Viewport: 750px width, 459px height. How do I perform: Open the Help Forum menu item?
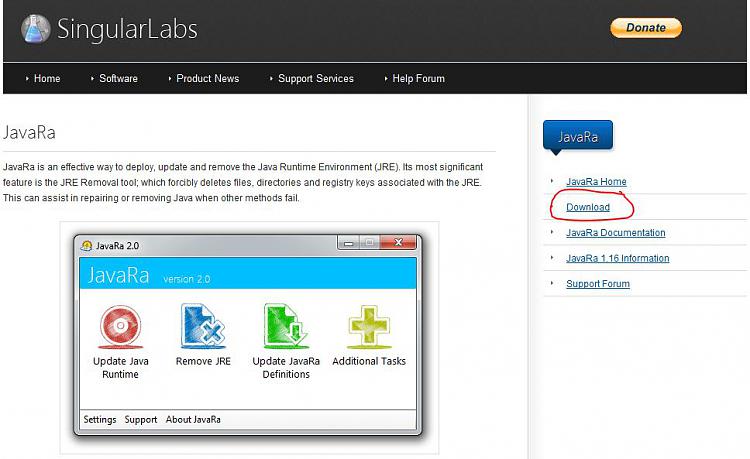pos(419,78)
